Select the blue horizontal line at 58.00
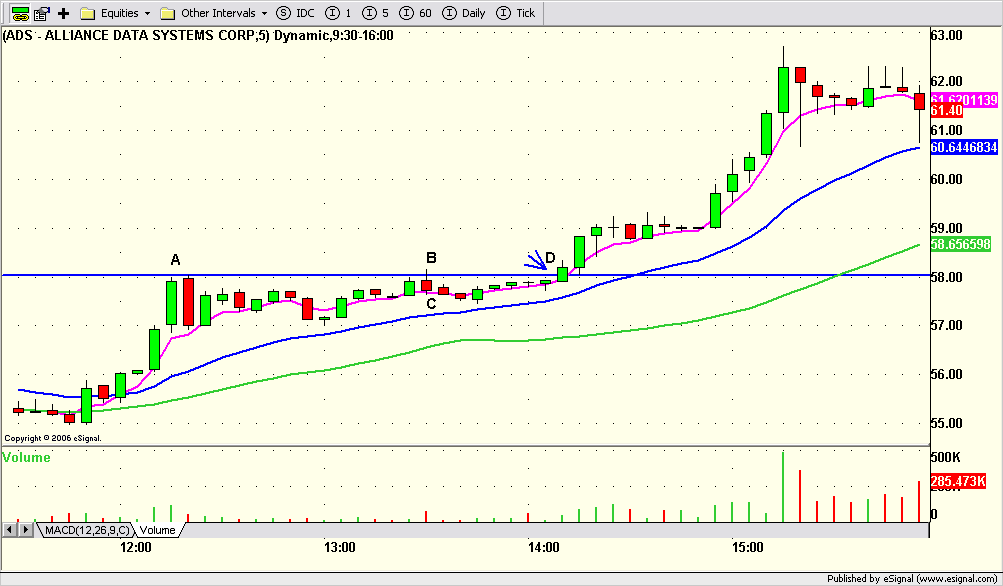 click(x=465, y=275)
